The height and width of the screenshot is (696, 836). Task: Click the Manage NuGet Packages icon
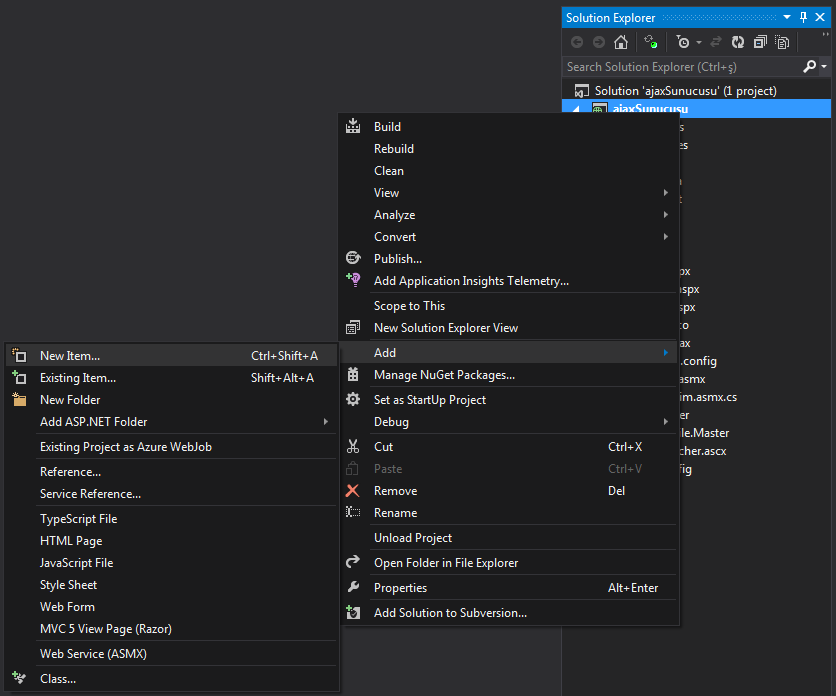click(x=353, y=374)
